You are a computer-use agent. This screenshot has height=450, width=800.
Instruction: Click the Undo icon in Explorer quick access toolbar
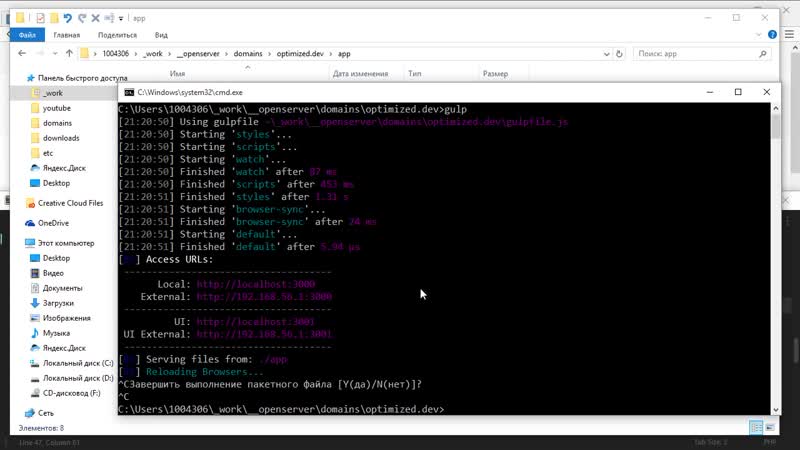(67, 18)
